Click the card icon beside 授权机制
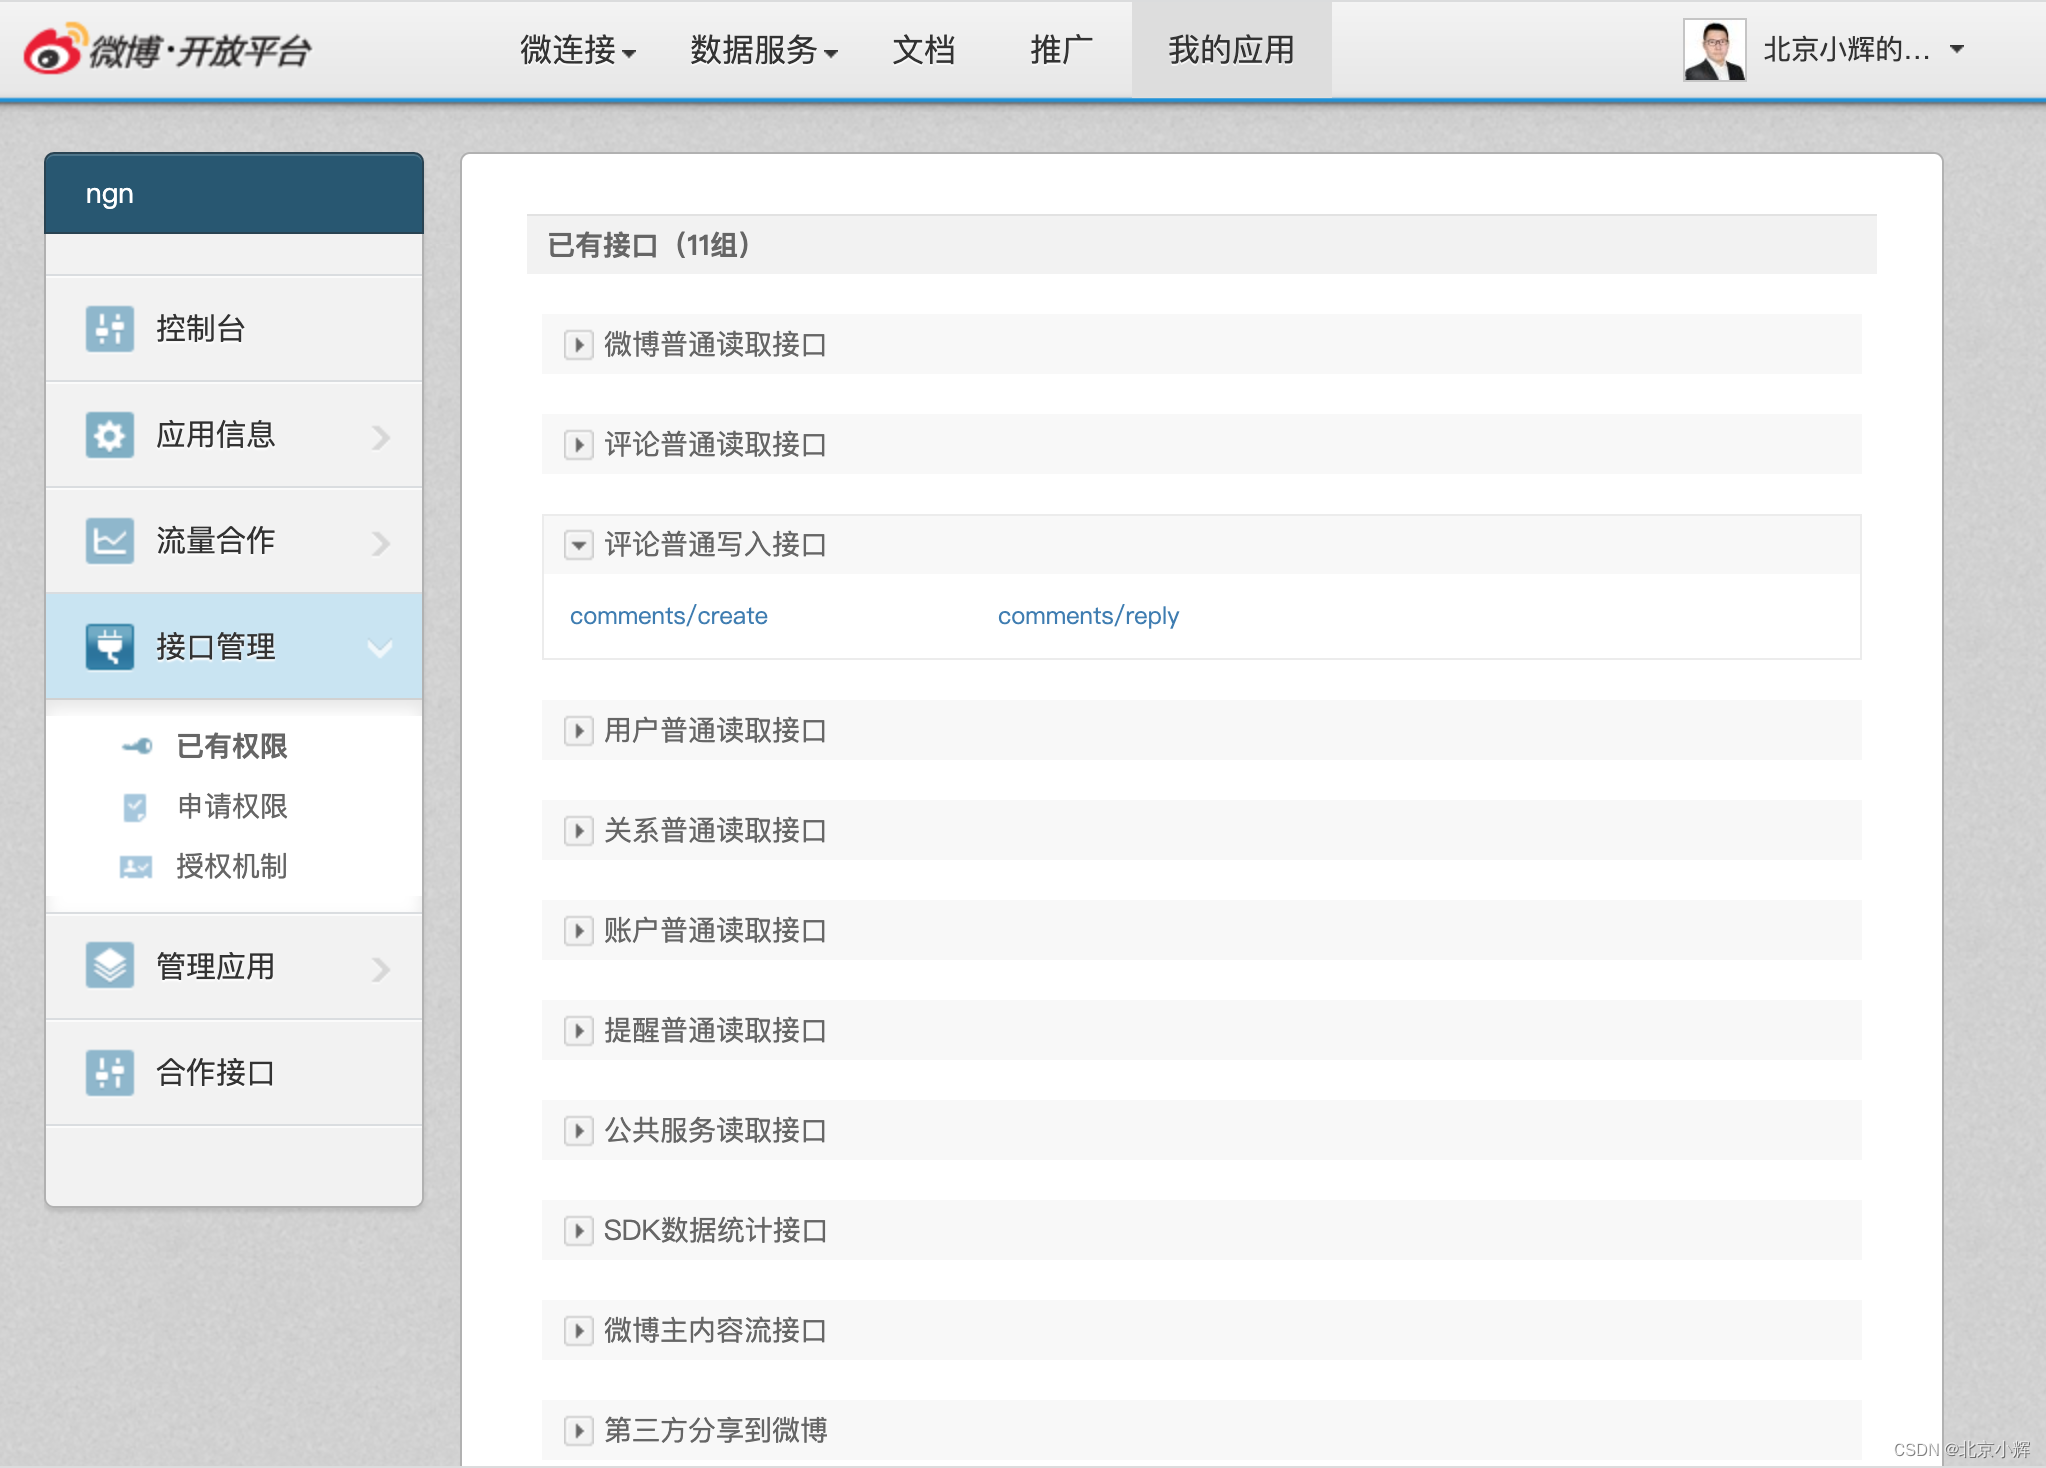Image resolution: width=2046 pixels, height=1468 pixels. [136, 867]
